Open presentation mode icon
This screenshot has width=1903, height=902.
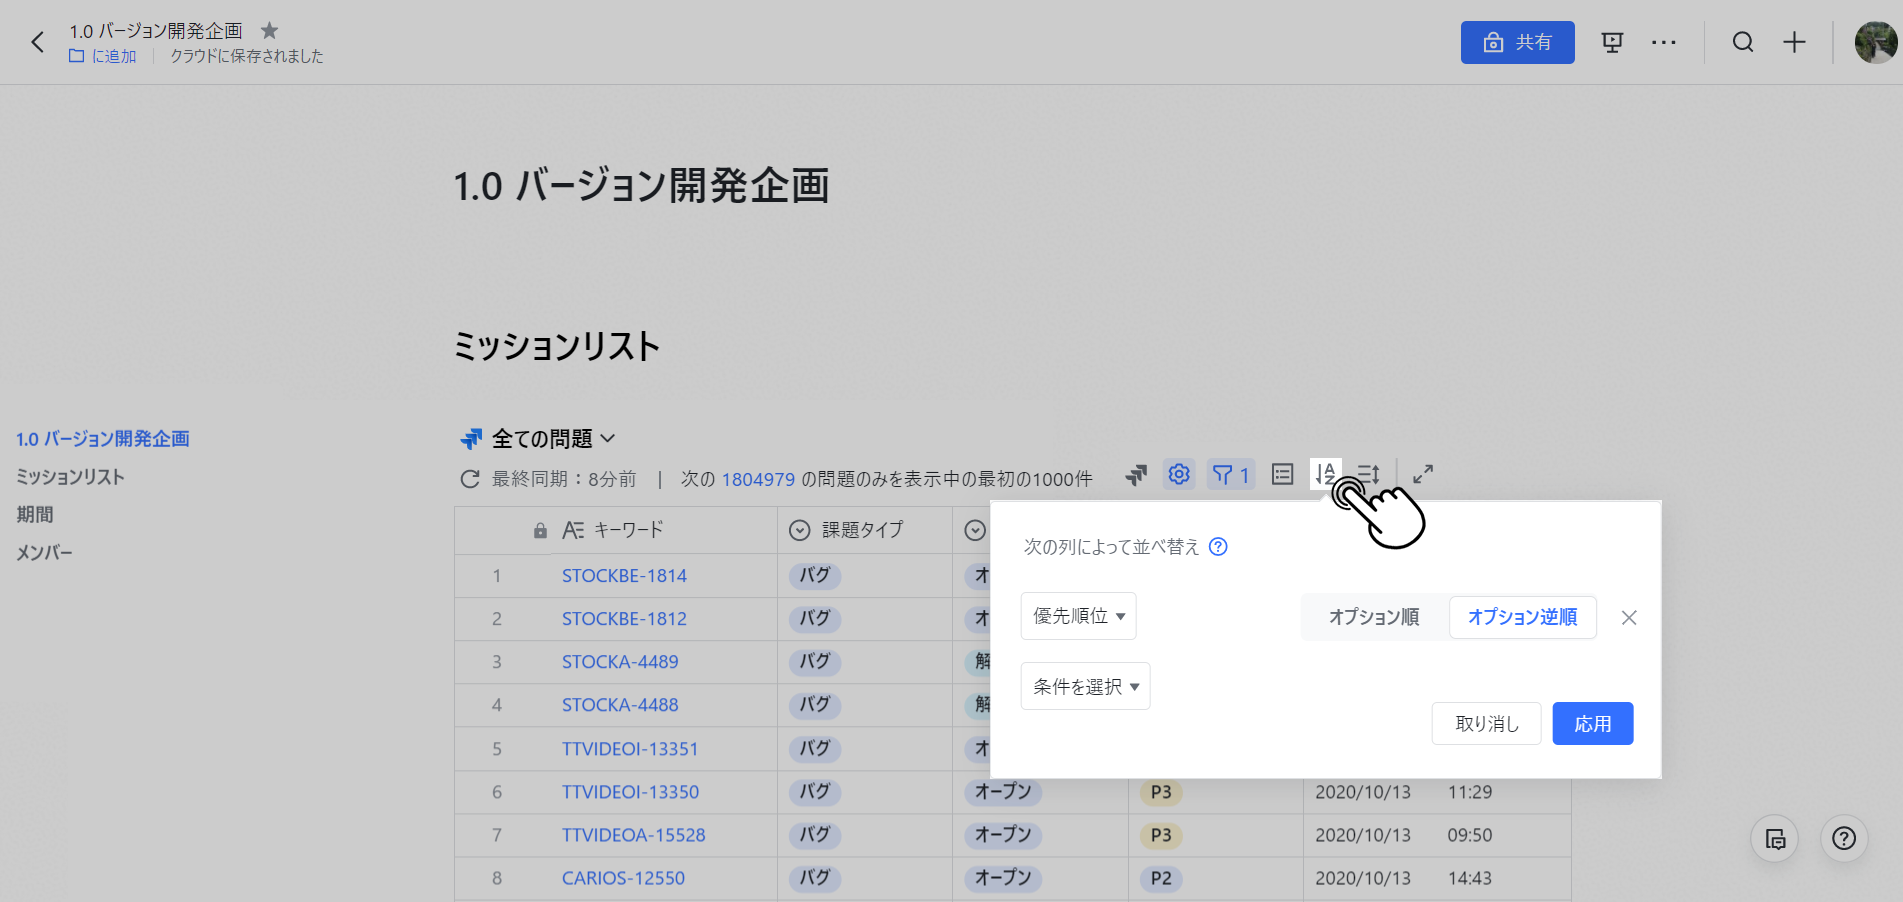(1612, 42)
